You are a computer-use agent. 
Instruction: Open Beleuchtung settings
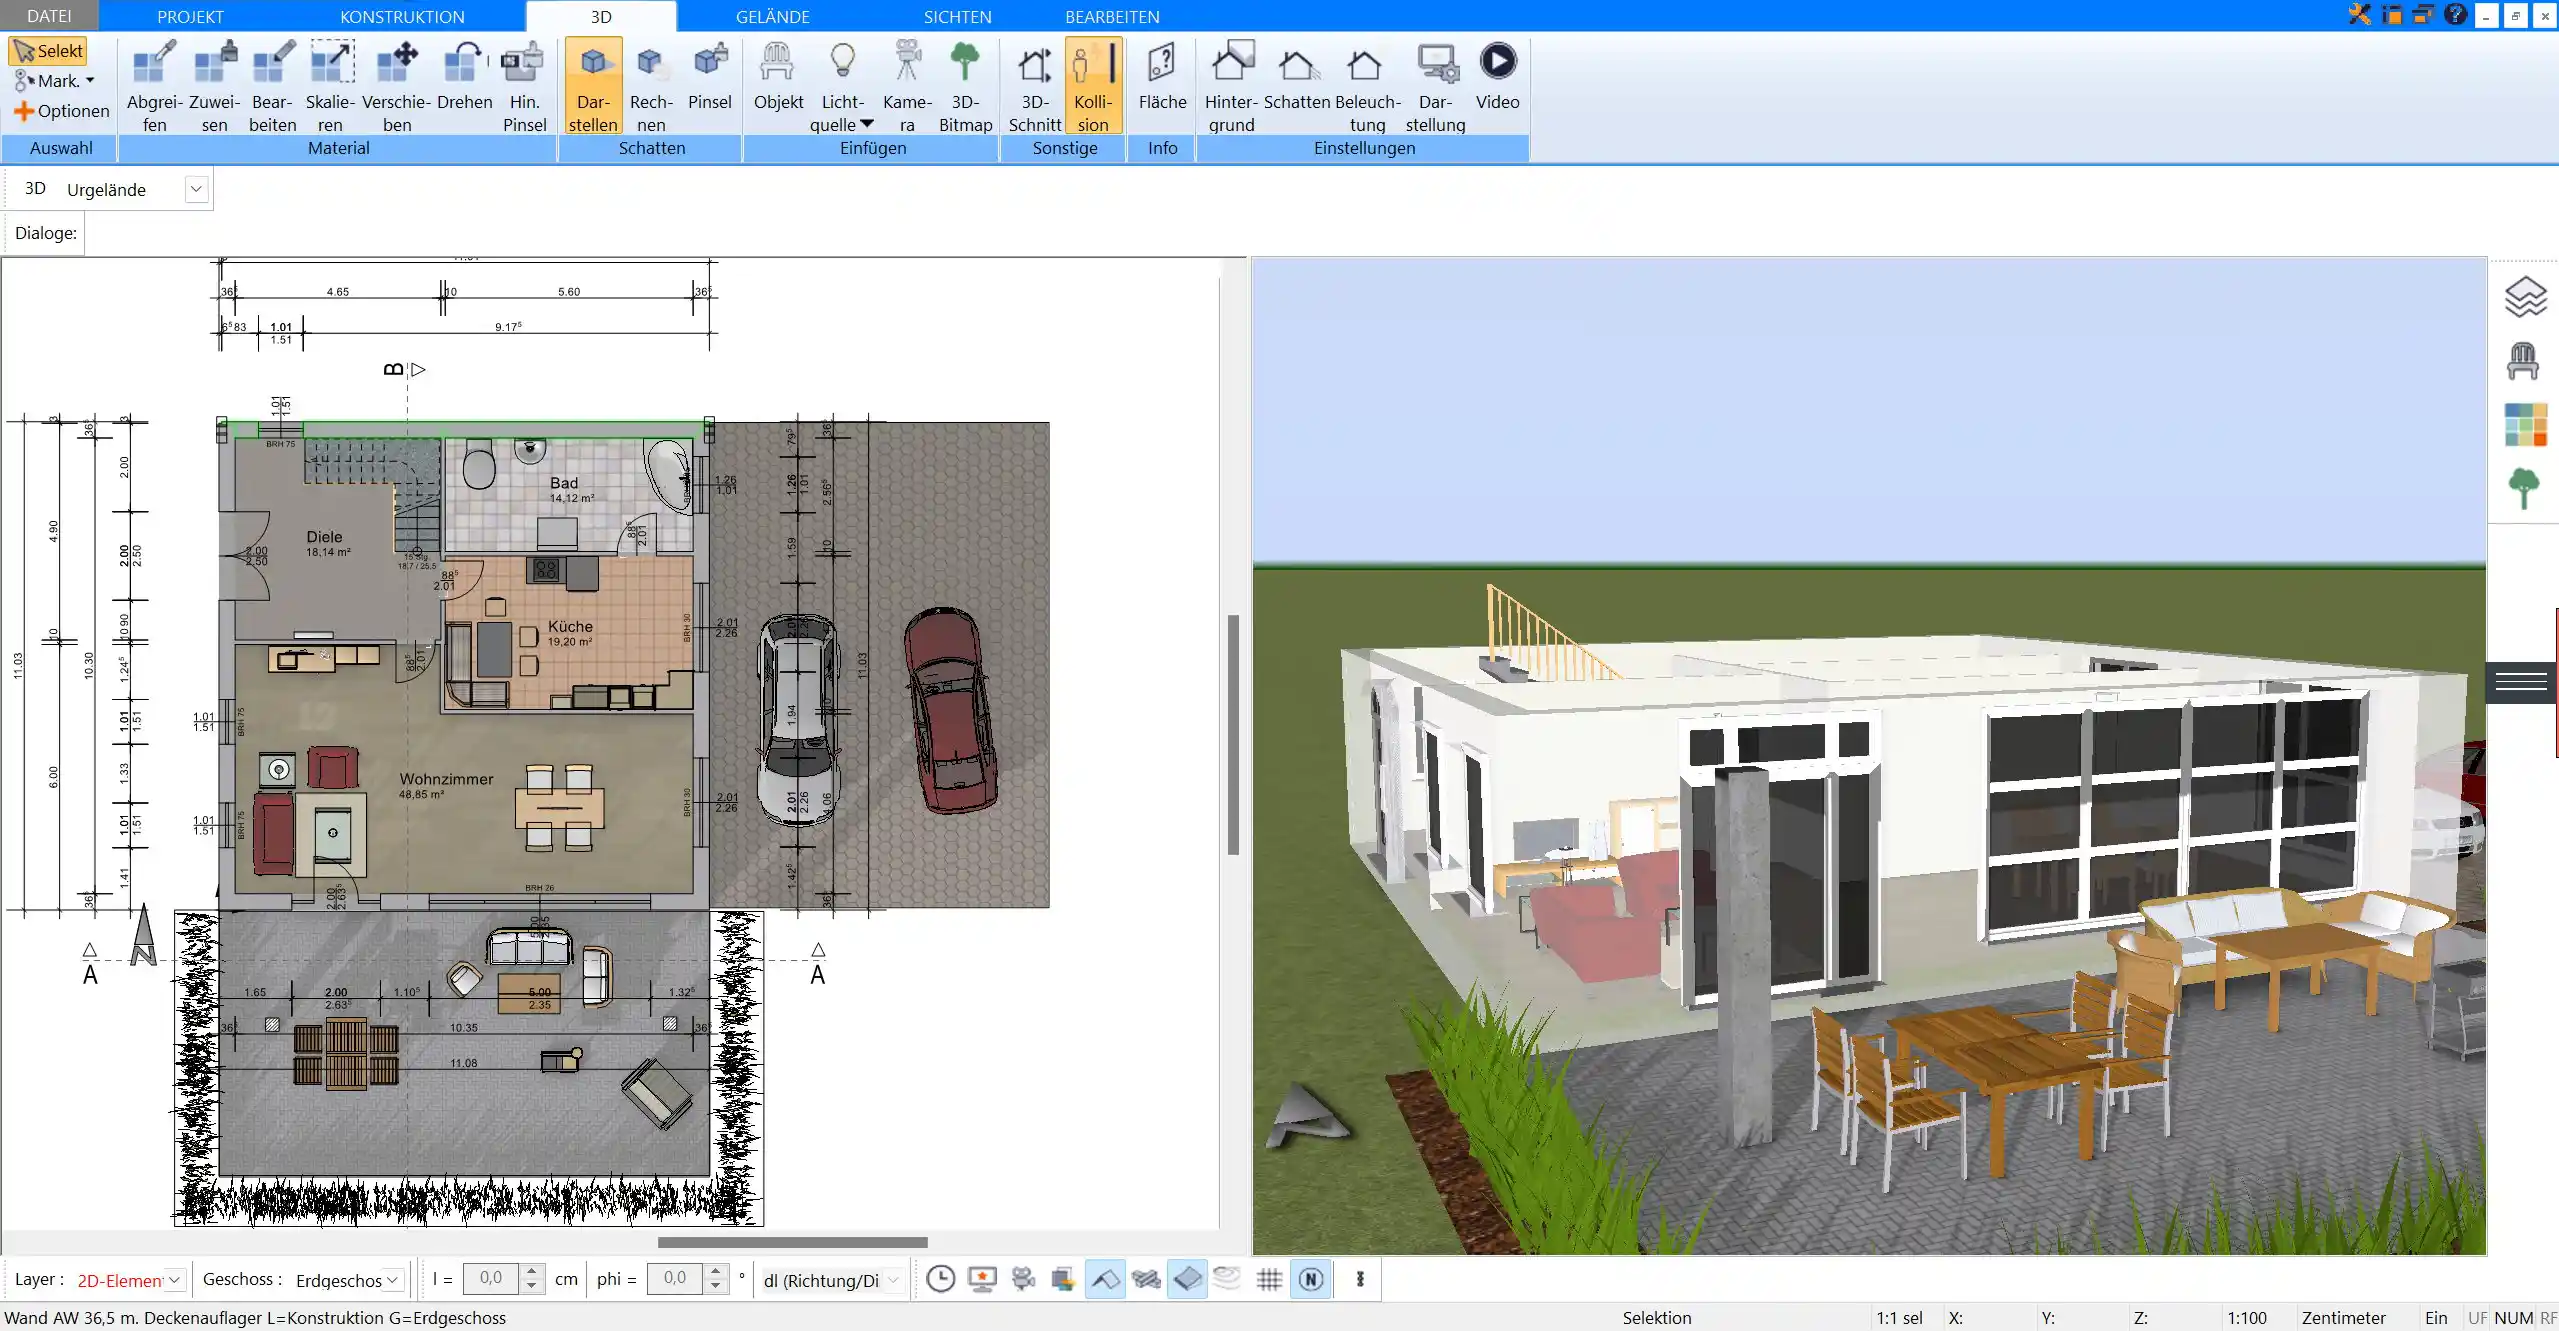1367,86
